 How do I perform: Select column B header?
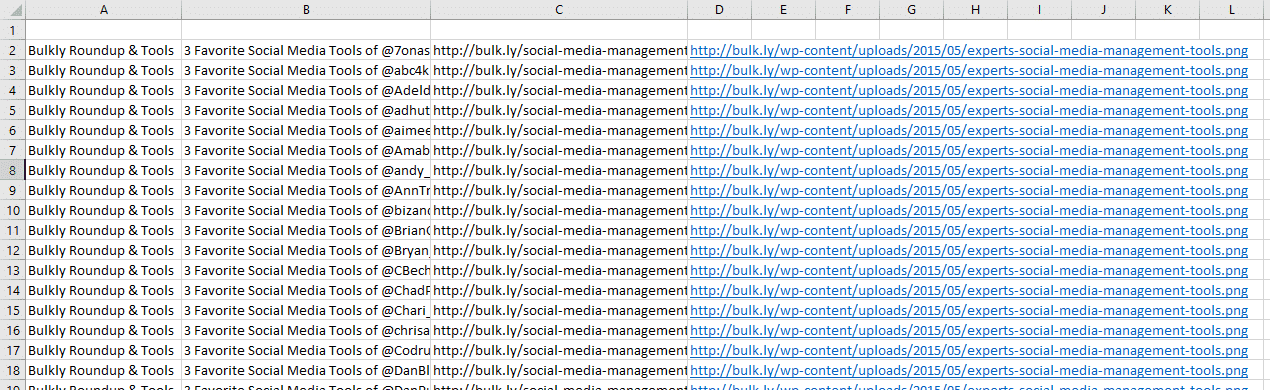(x=306, y=9)
